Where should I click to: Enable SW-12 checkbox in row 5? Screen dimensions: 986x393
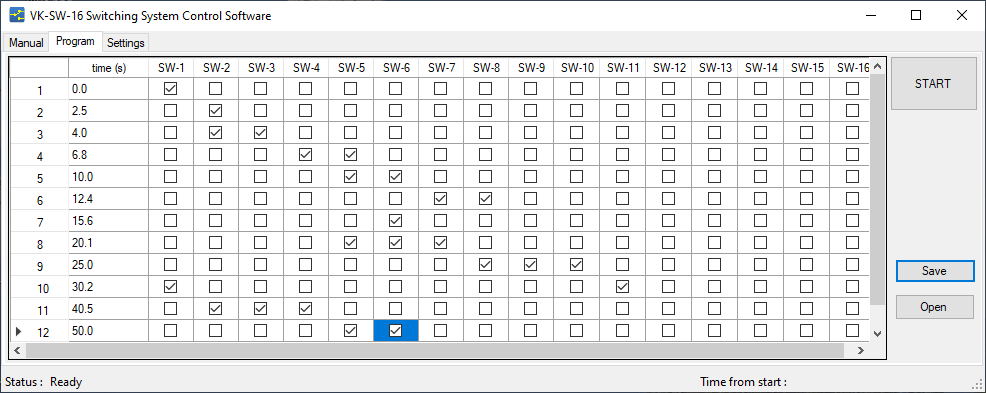668,177
